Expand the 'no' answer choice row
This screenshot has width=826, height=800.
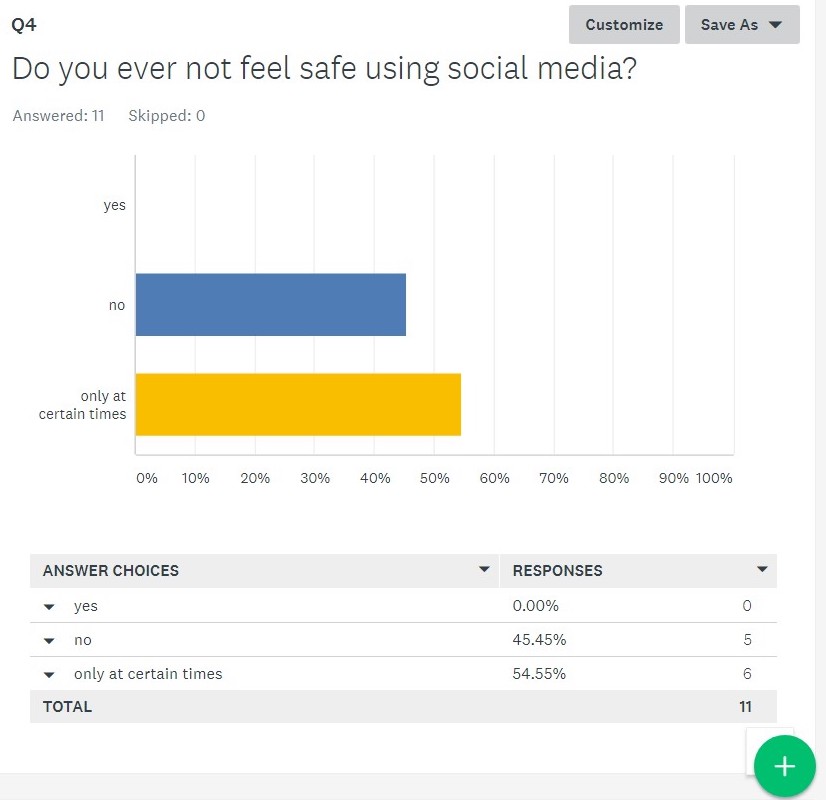[49, 640]
